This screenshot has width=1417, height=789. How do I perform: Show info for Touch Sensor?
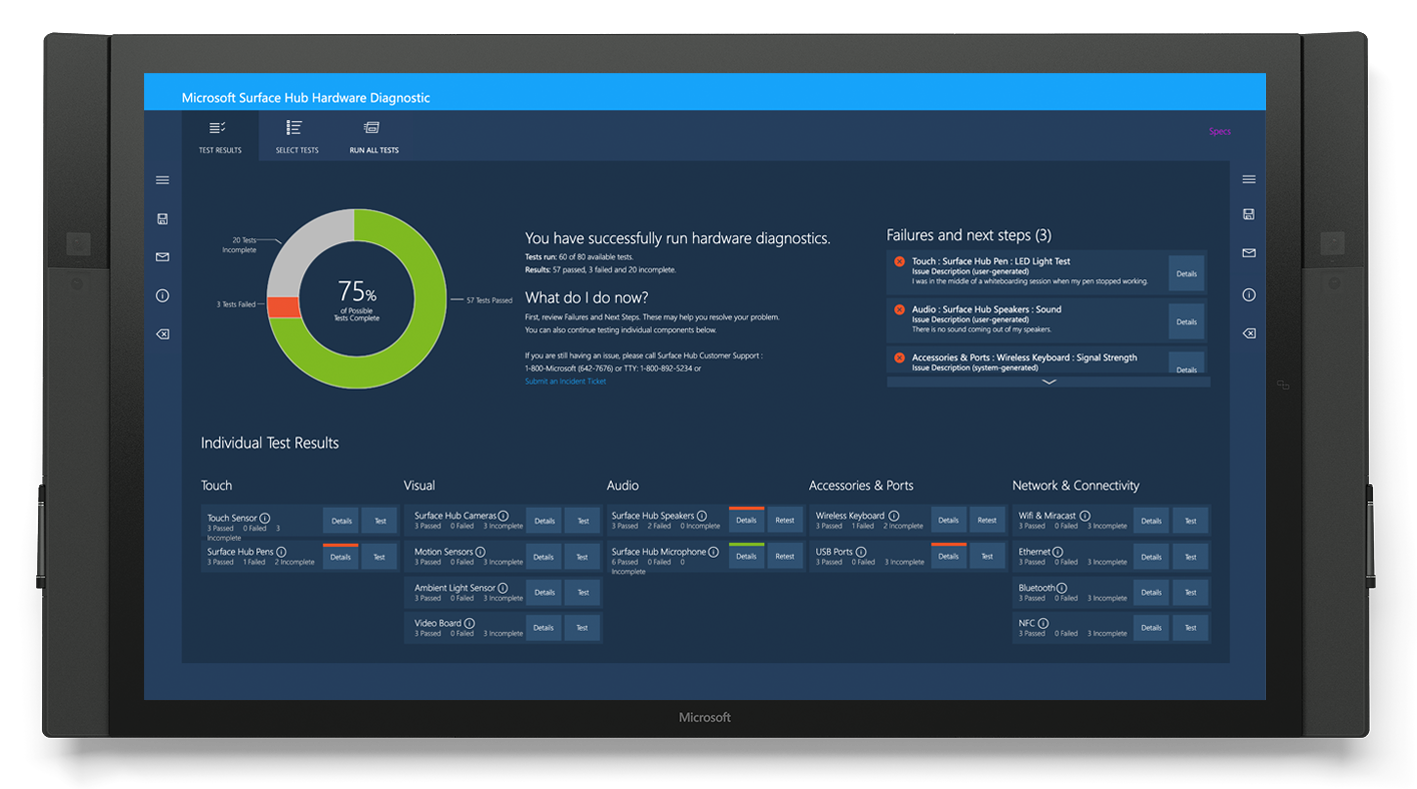[x=265, y=518]
